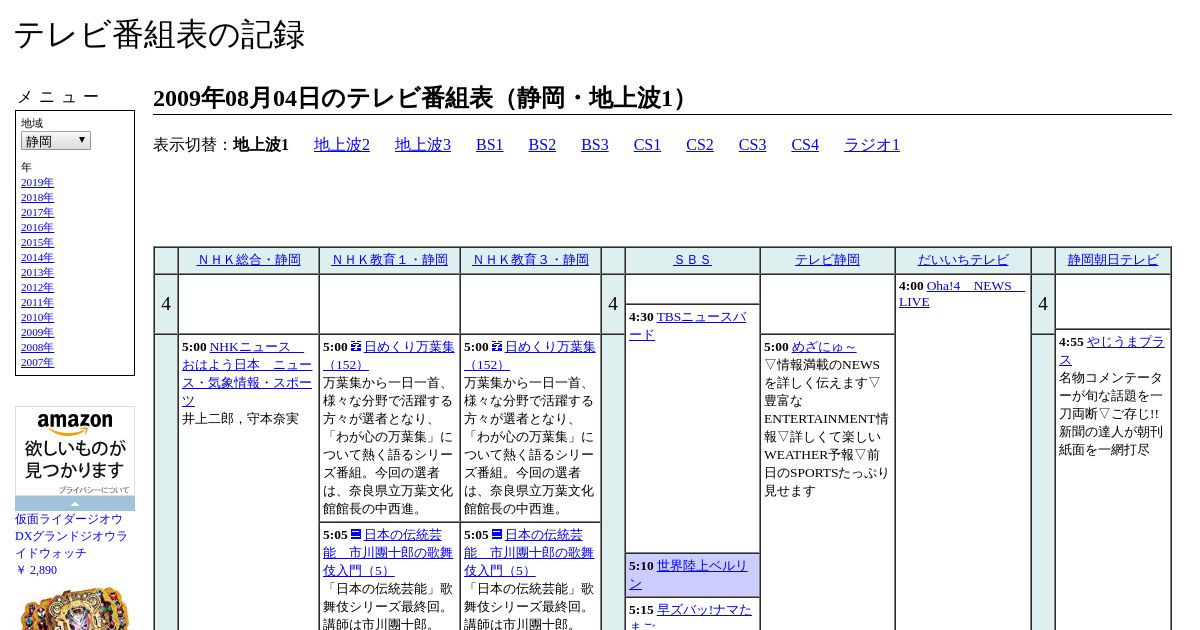Viewport: 1200px width, 630px height.
Task: Open the ＮＨＫ教育１・静岡 channel header link
Action: tap(390, 260)
